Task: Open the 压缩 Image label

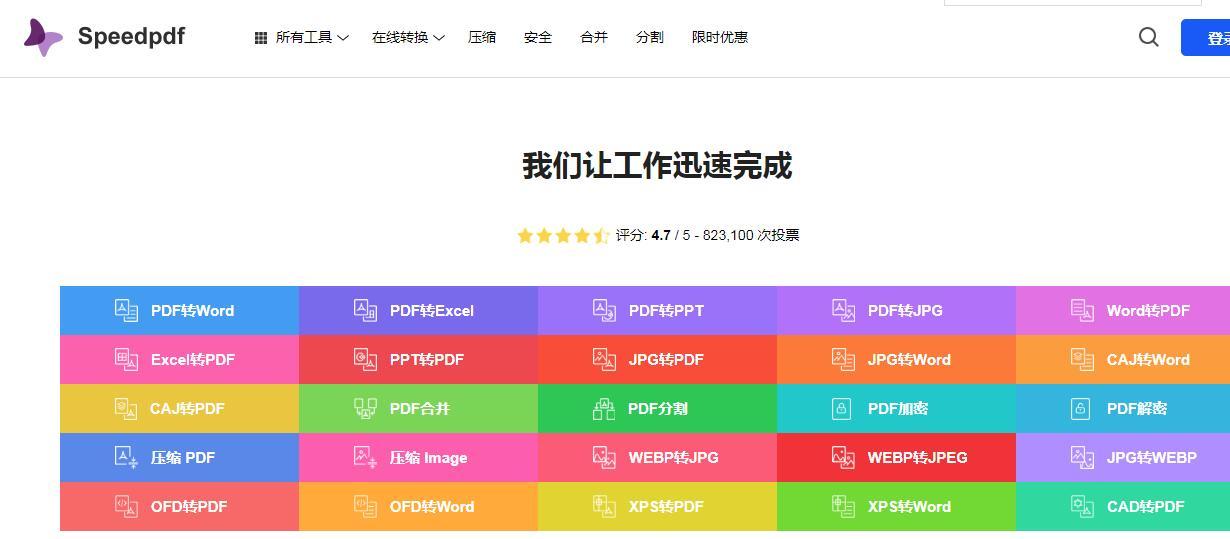Action: 429,458
